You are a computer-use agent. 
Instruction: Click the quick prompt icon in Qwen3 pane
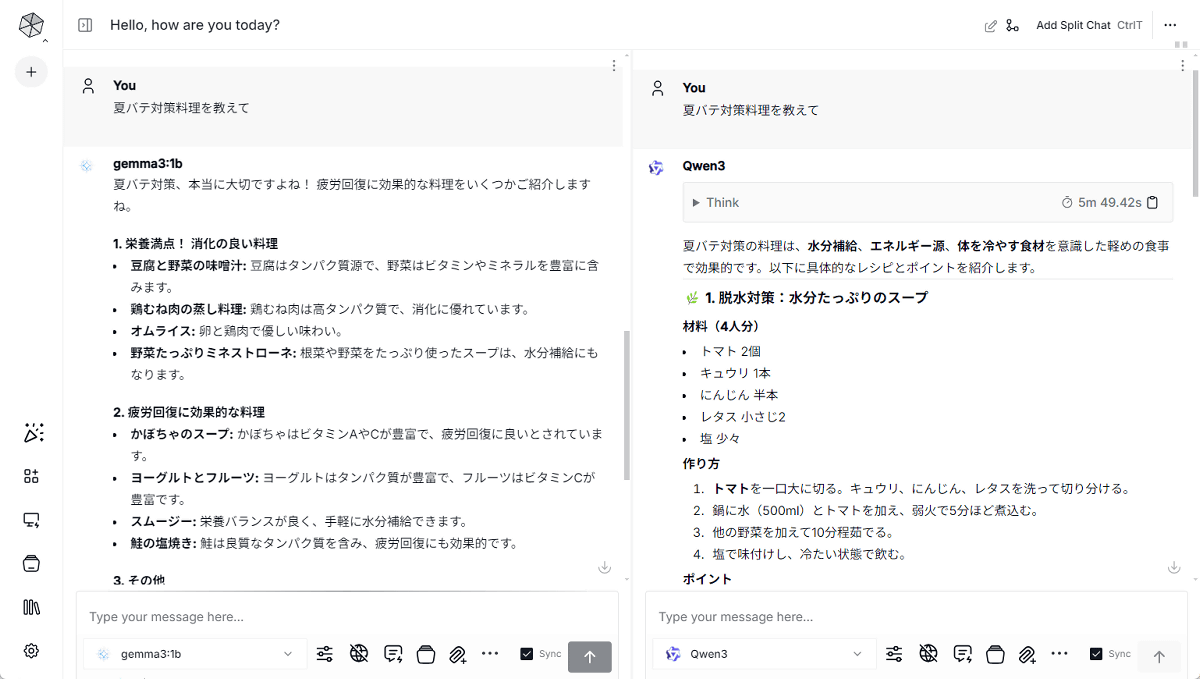962,654
